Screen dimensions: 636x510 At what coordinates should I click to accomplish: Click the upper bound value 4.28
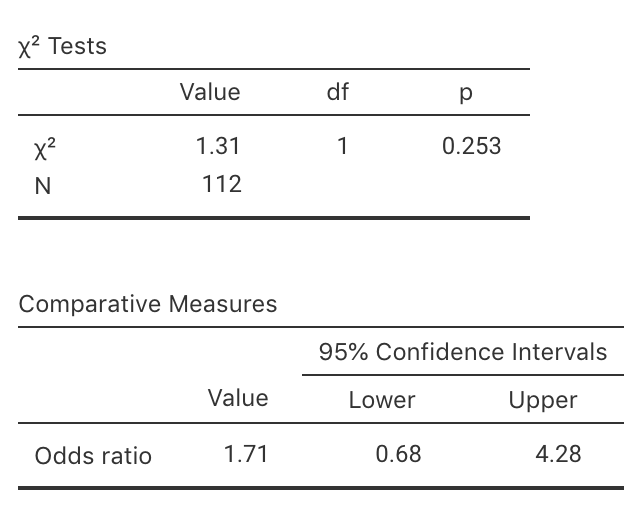click(x=558, y=454)
